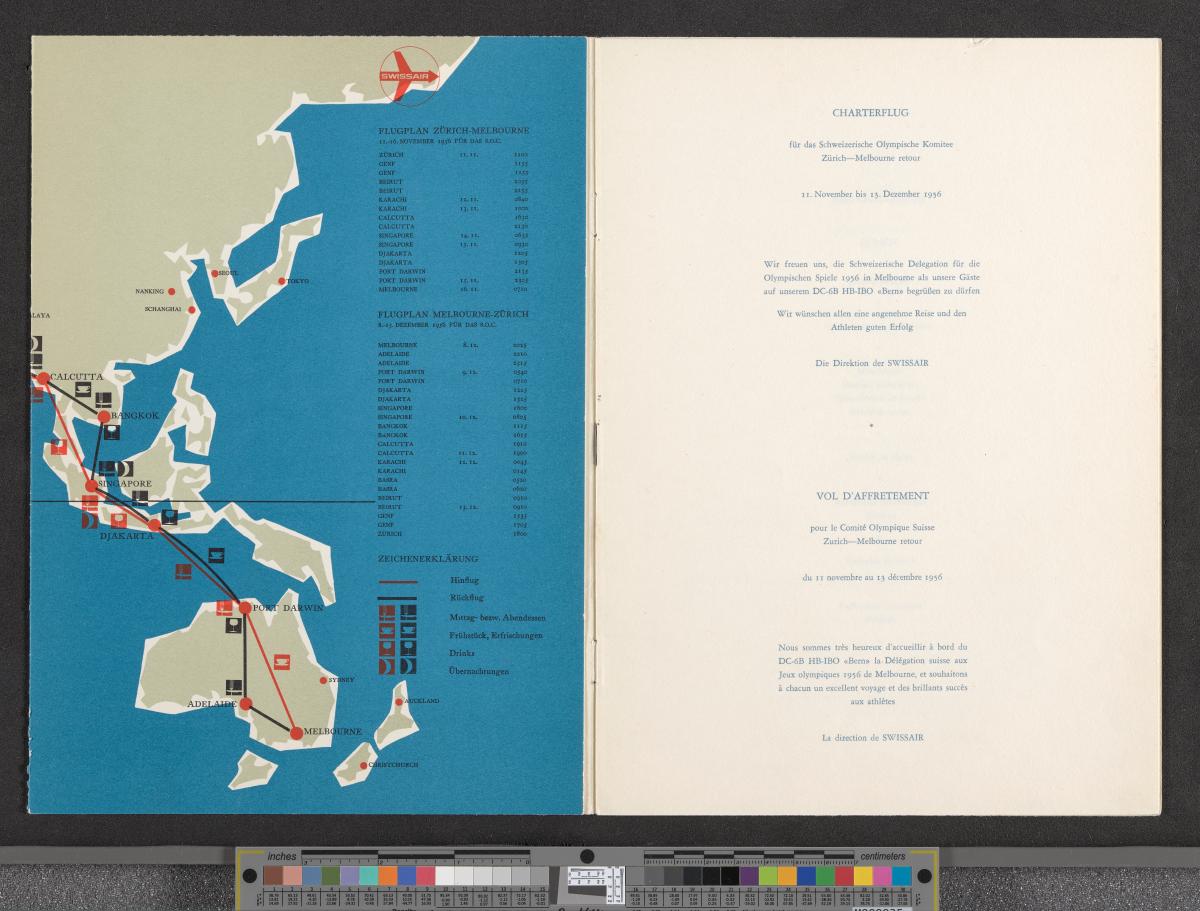
Task: Click the 'BANGKOK' map label
Action: click(136, 414)
